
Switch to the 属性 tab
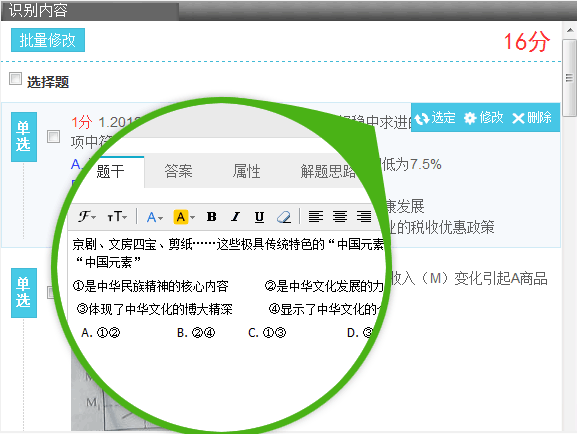[x=246, y=171]
